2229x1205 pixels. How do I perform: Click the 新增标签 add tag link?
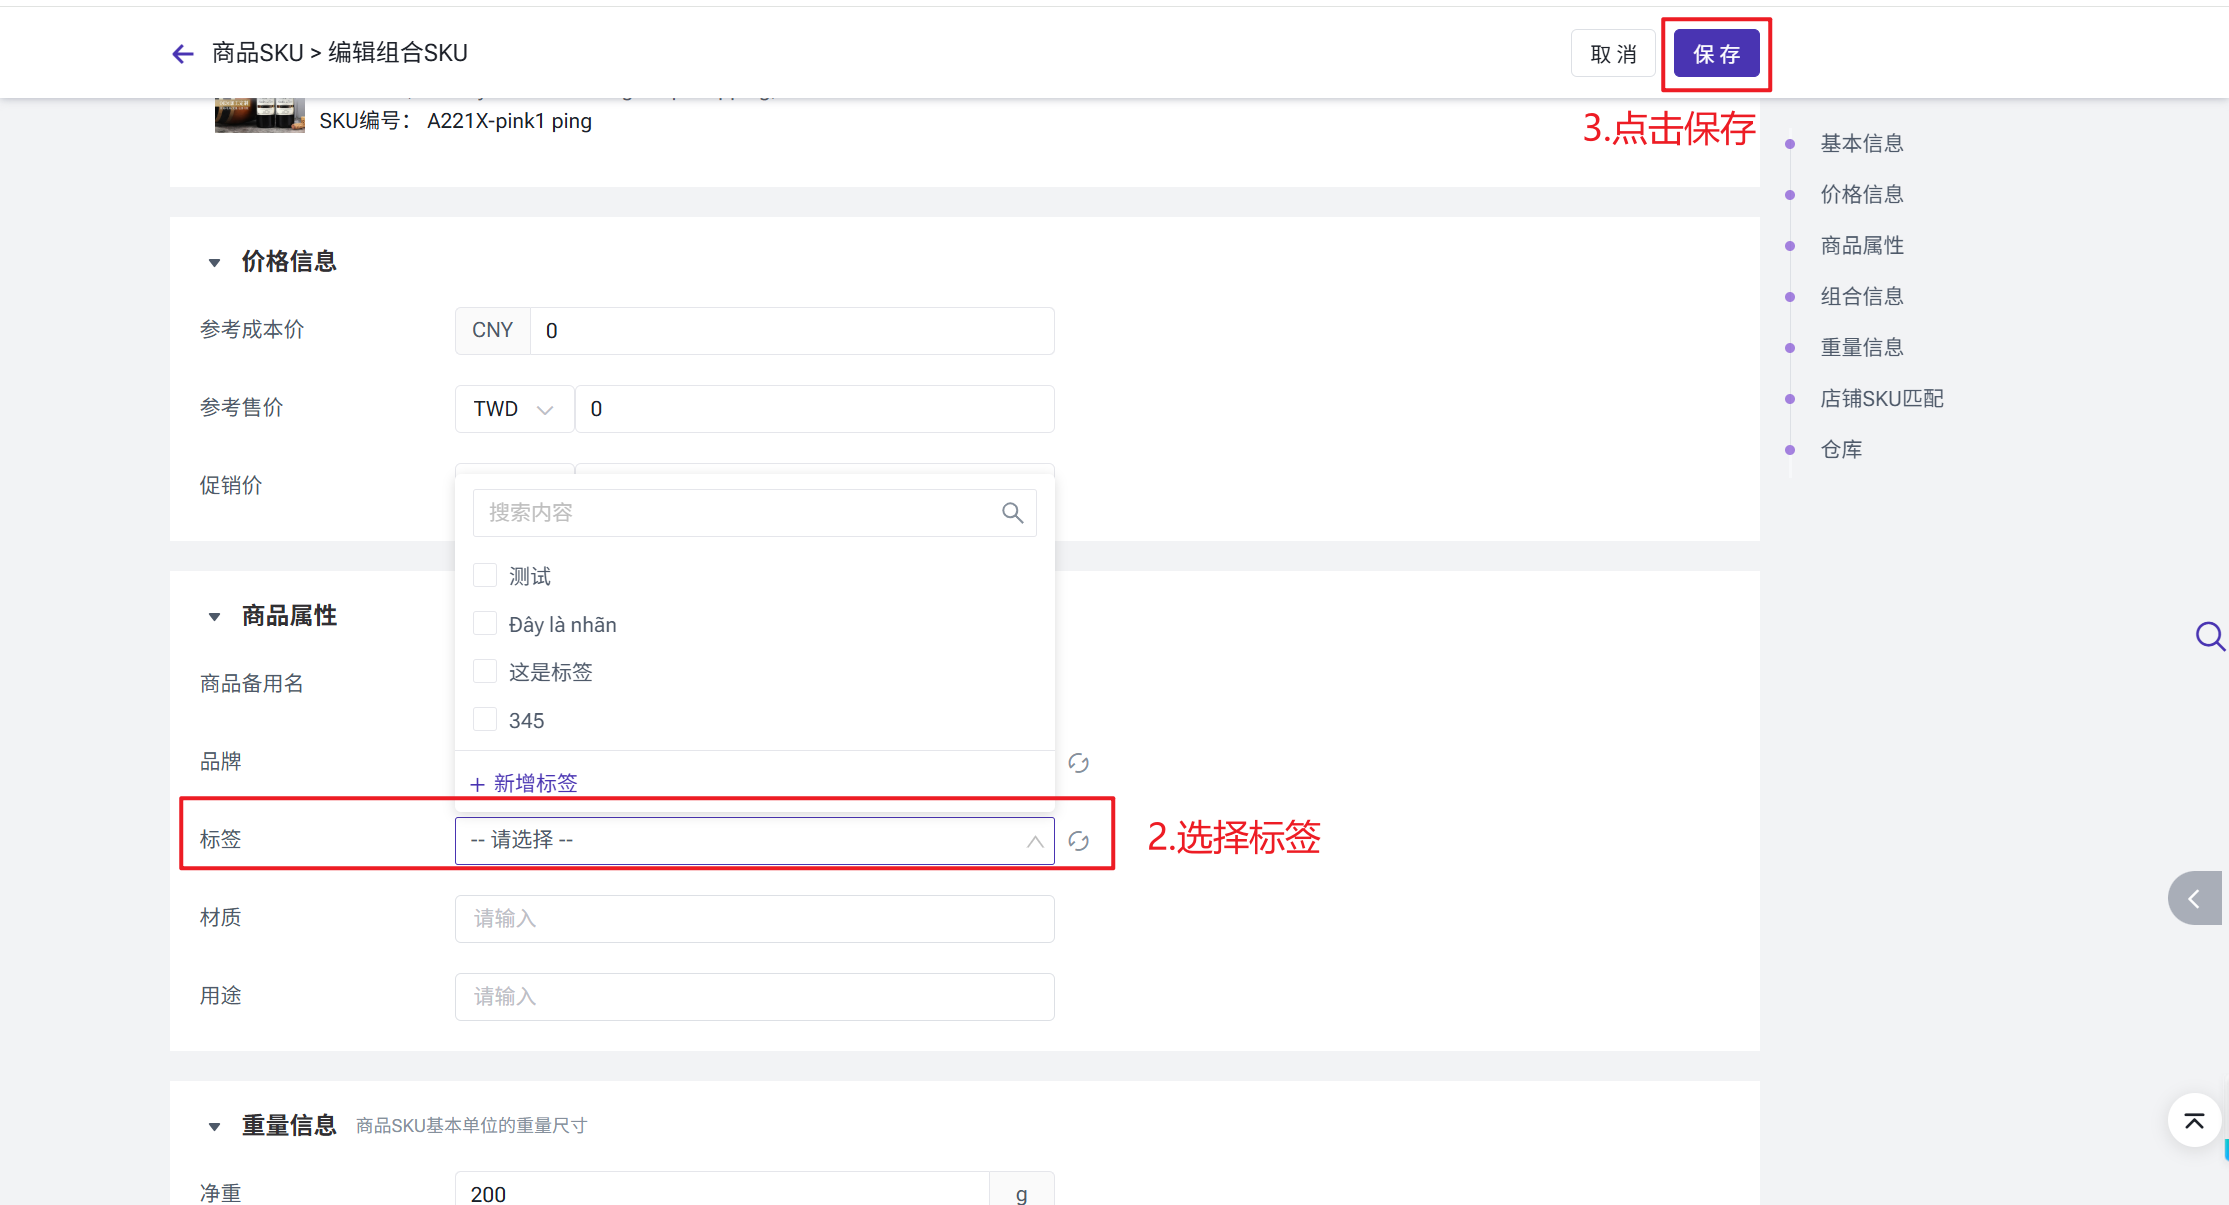point(524,783)
